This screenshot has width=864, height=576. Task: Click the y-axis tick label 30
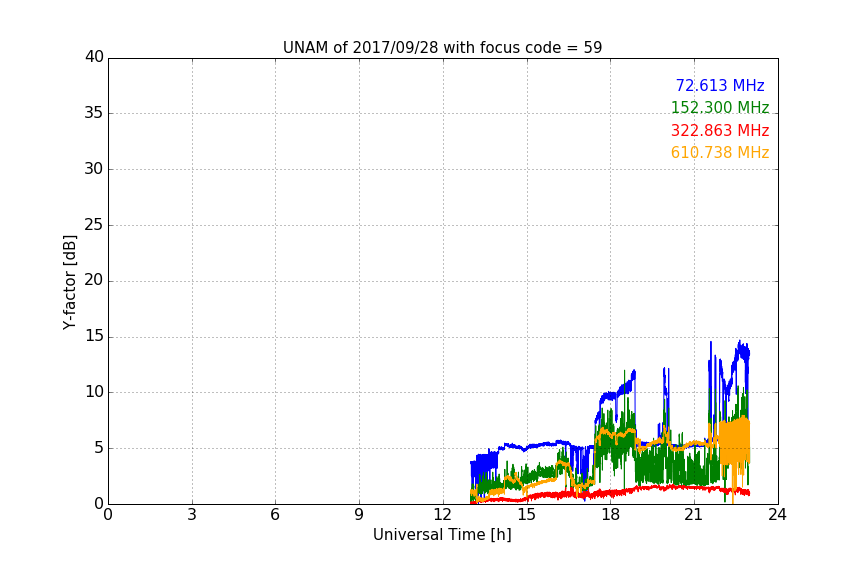94,169
